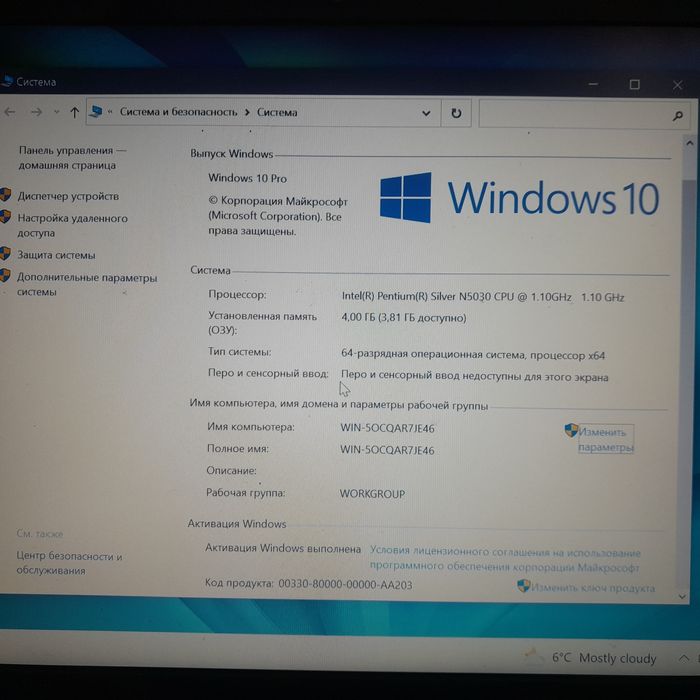Click the computer icon in the address bar
Screen dimensions: 700x700
(x=96, y=112)
